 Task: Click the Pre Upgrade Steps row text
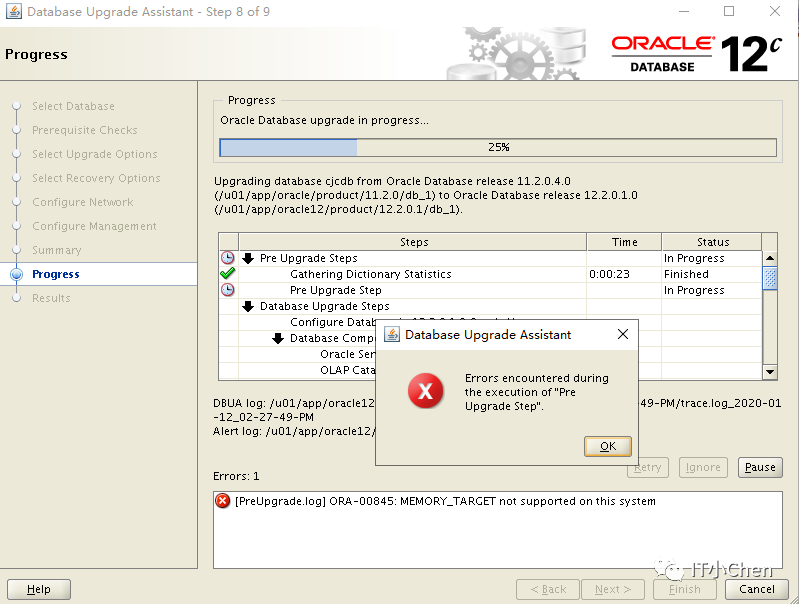tap(308, 258)
